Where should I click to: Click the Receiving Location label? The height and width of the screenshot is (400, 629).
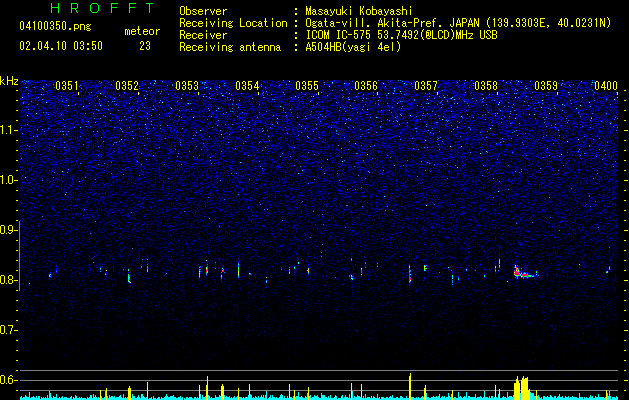233,23
